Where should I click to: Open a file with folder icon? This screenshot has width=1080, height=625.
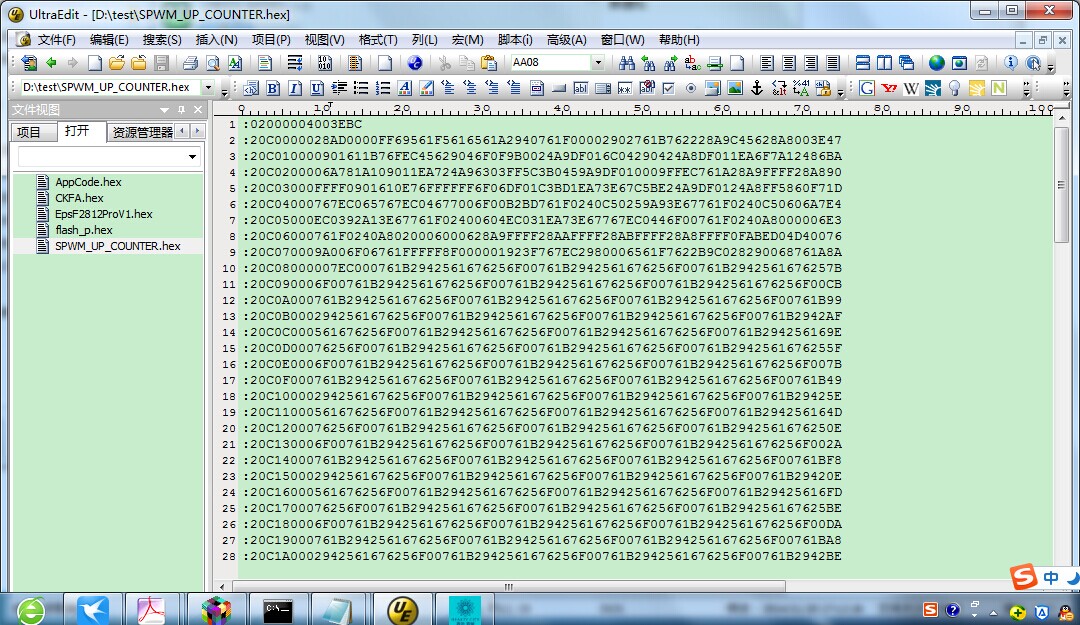click(116, 63)
